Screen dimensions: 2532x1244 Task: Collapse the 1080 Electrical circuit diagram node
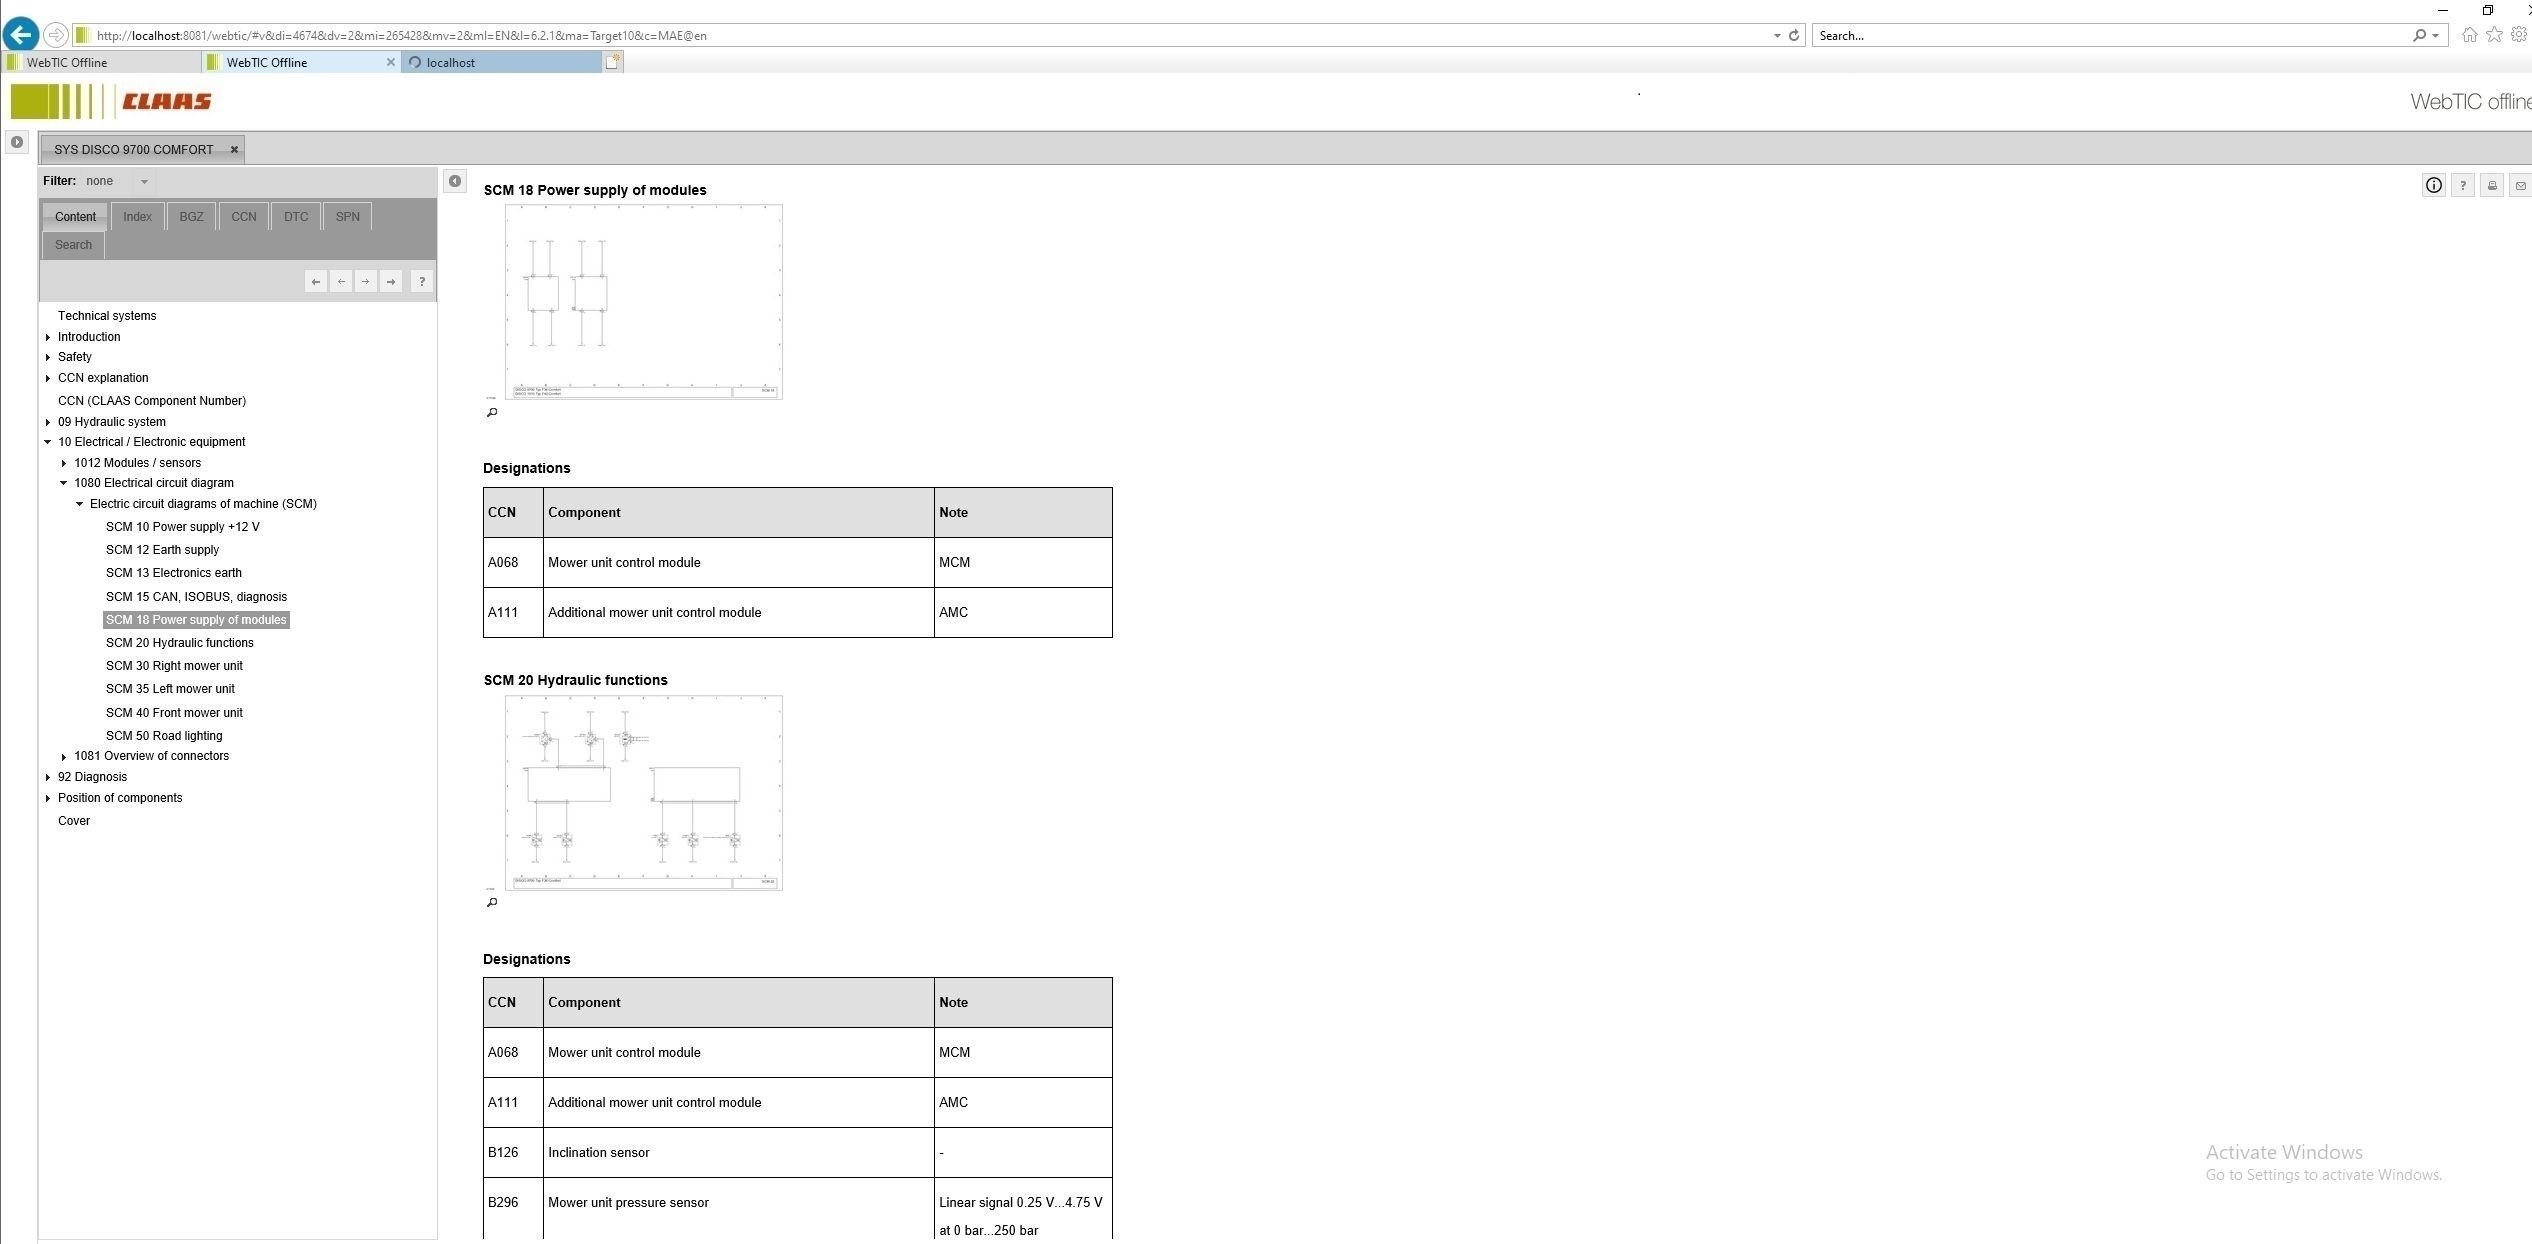point(65,483)
